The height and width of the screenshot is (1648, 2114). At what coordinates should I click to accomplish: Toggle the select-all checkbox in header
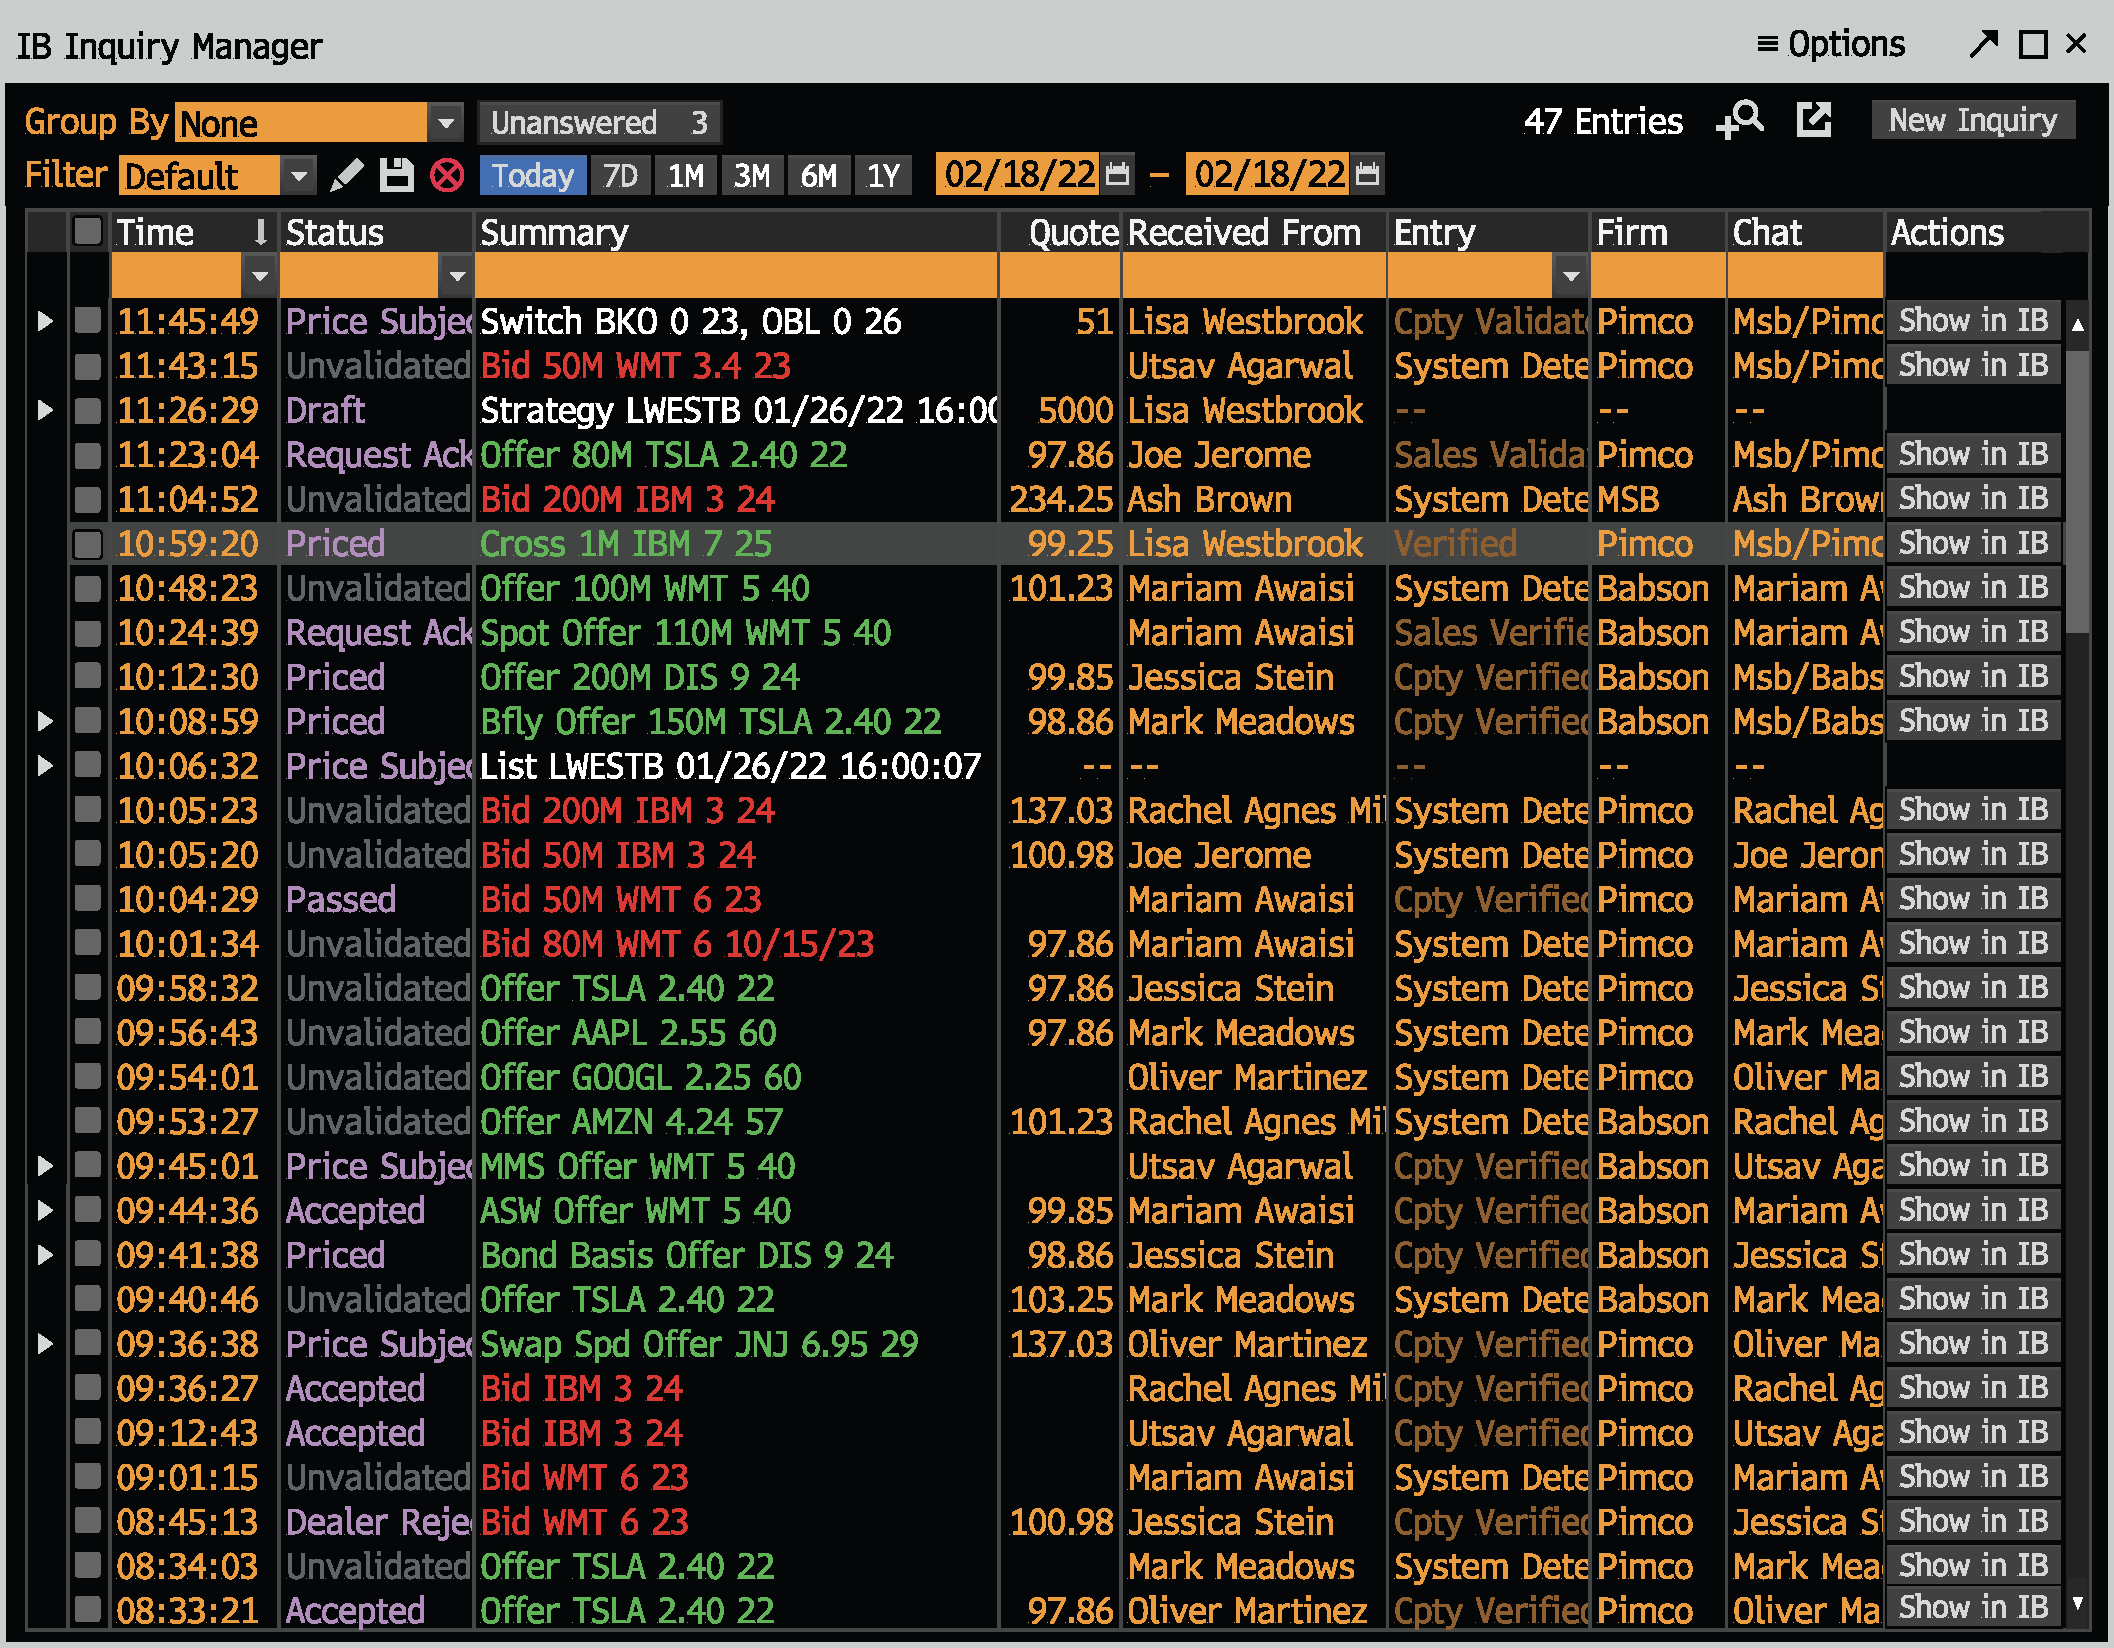(88, 232)
